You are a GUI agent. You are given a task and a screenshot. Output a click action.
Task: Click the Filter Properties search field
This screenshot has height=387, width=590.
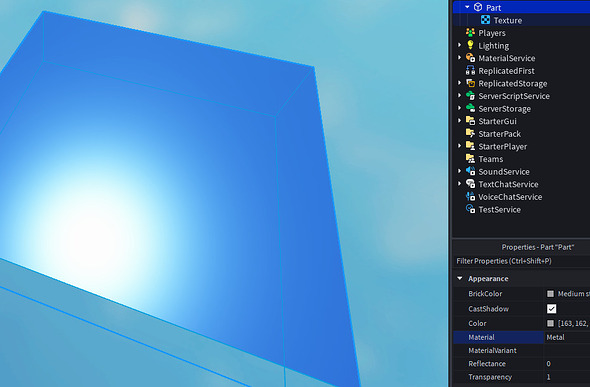(x=522, y=261)
